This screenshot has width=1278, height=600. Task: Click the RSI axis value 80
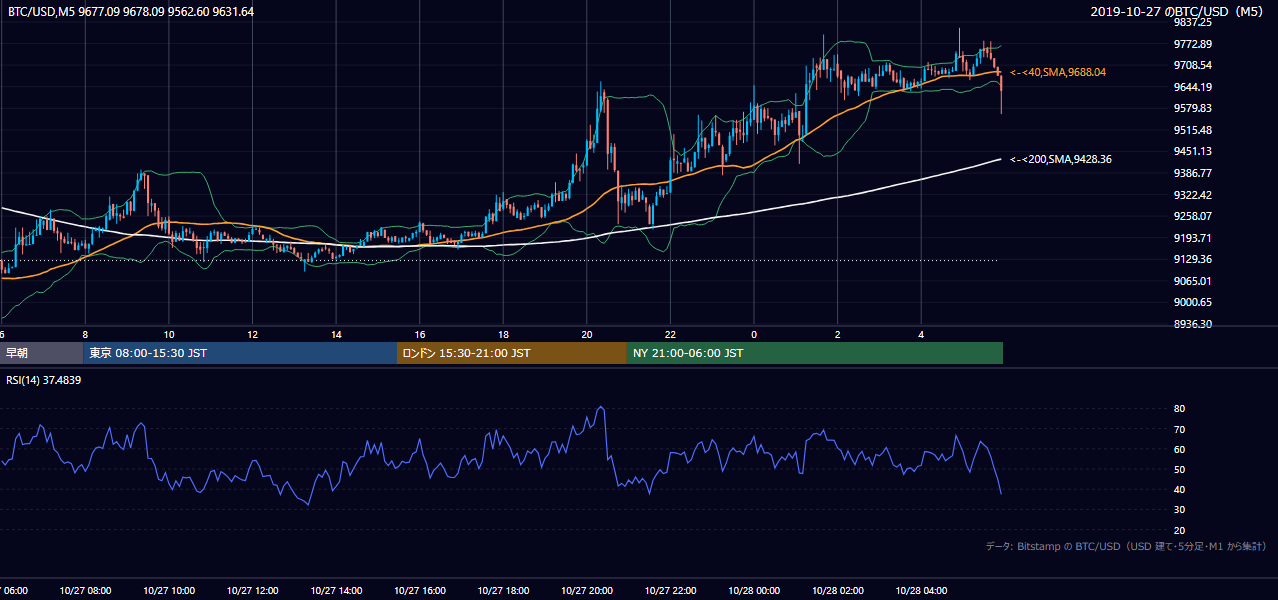tap(1180, 409)
